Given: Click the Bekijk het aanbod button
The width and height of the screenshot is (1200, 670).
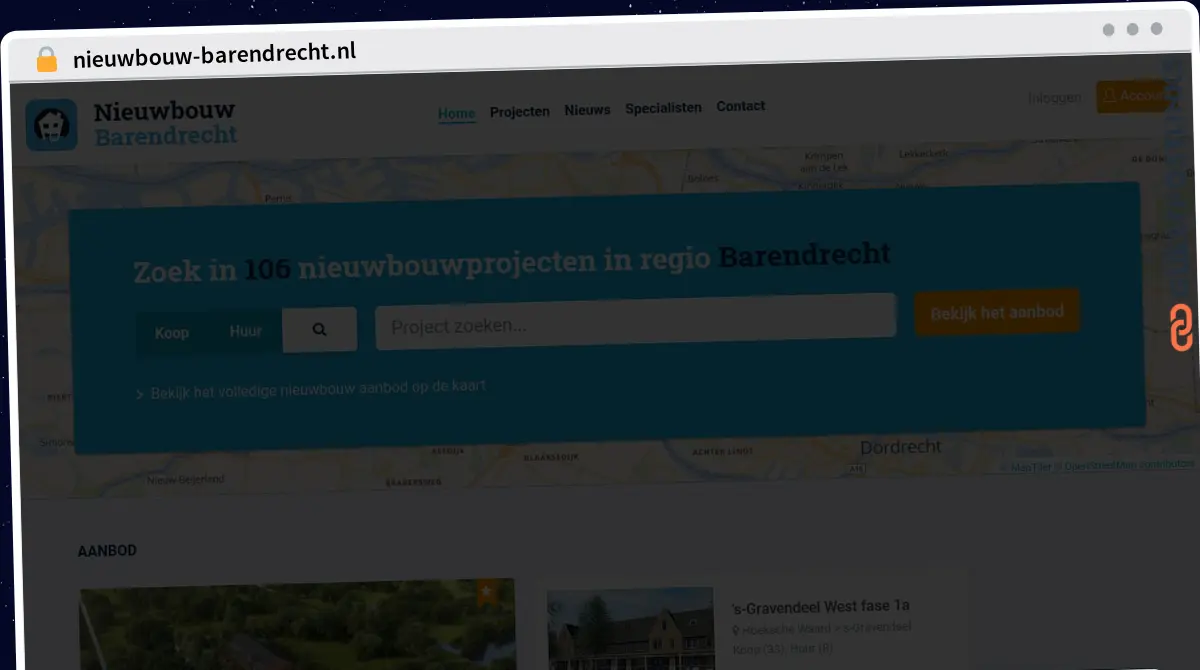Looking at the screenshot, I should (x=997, y=313).
